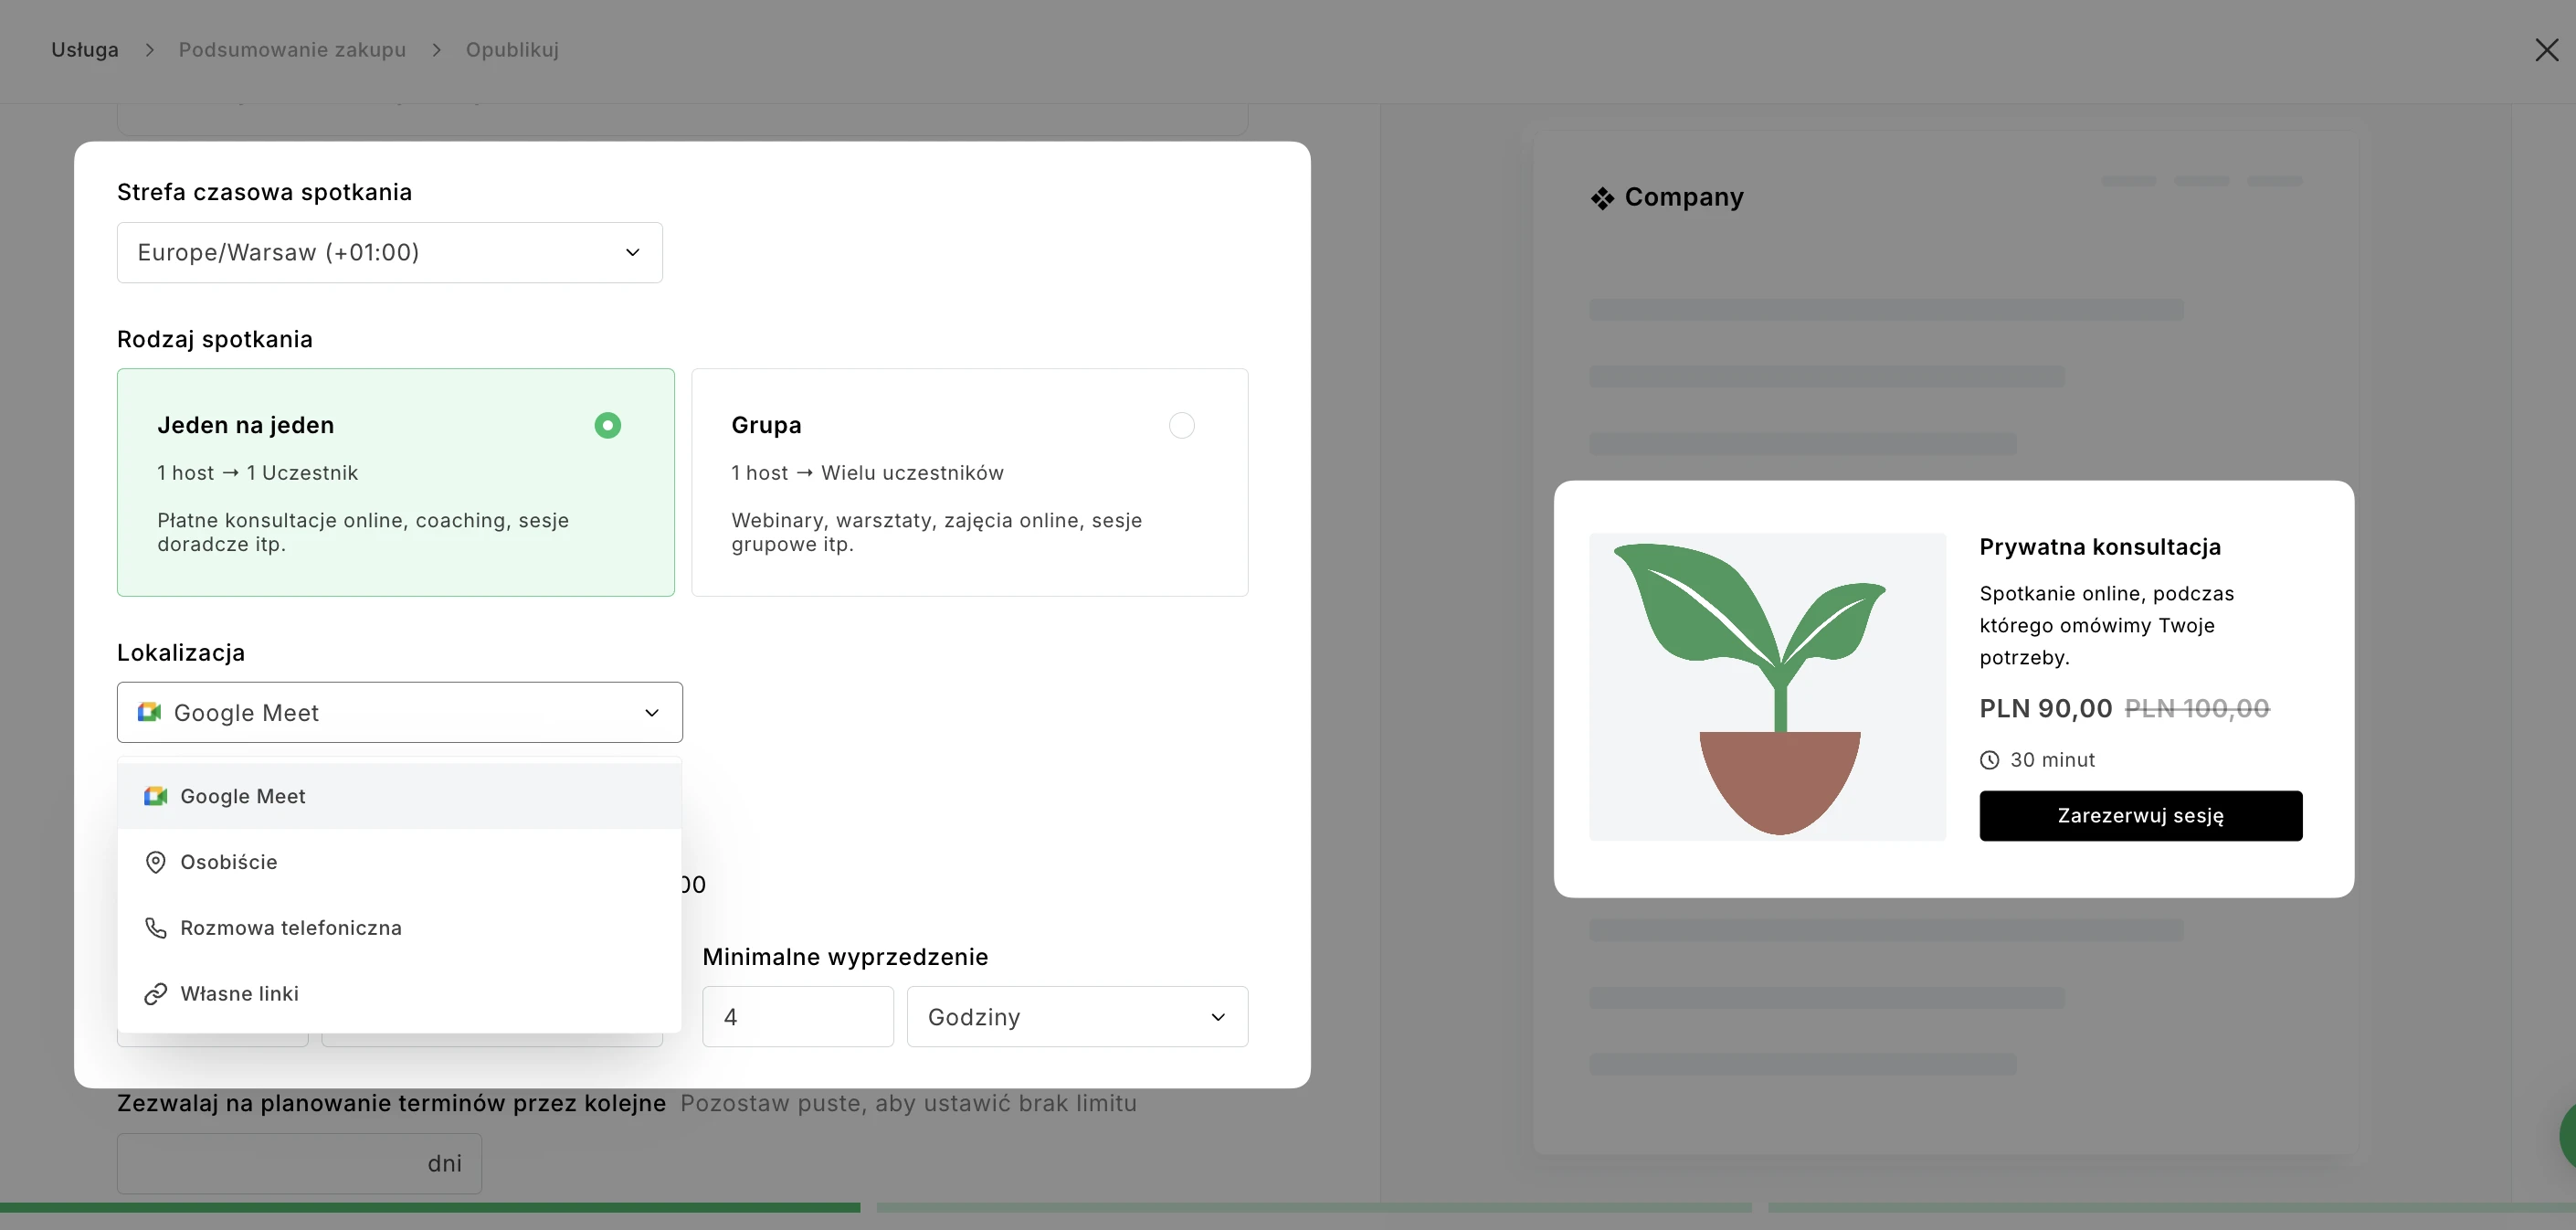
Task: Collapse the Google Meet location dropdown
Action: (651, 712)
